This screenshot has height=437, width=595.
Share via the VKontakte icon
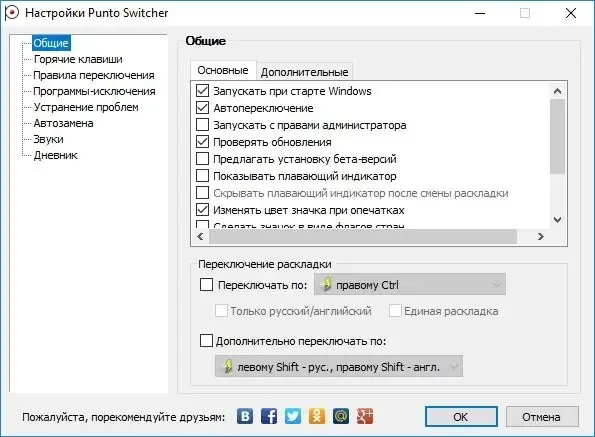[245, 417]
